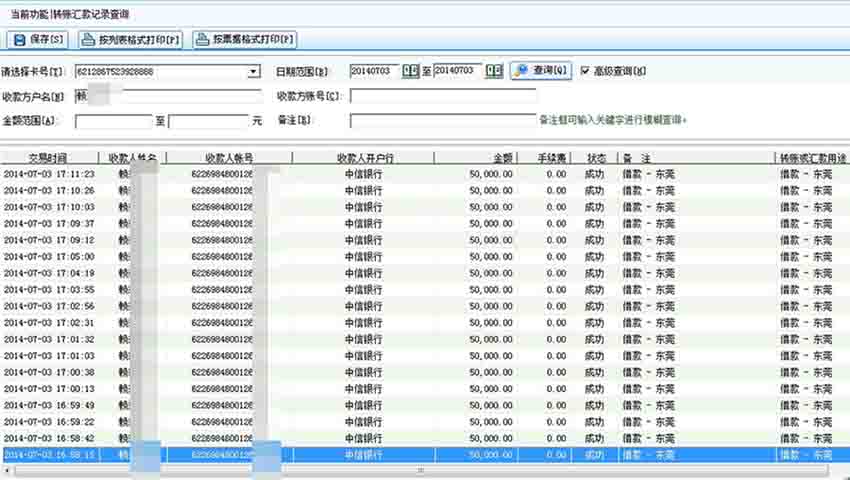Toggle the 高级查询 advanced query checkbox
850x480 pixels.
point(585,71)
